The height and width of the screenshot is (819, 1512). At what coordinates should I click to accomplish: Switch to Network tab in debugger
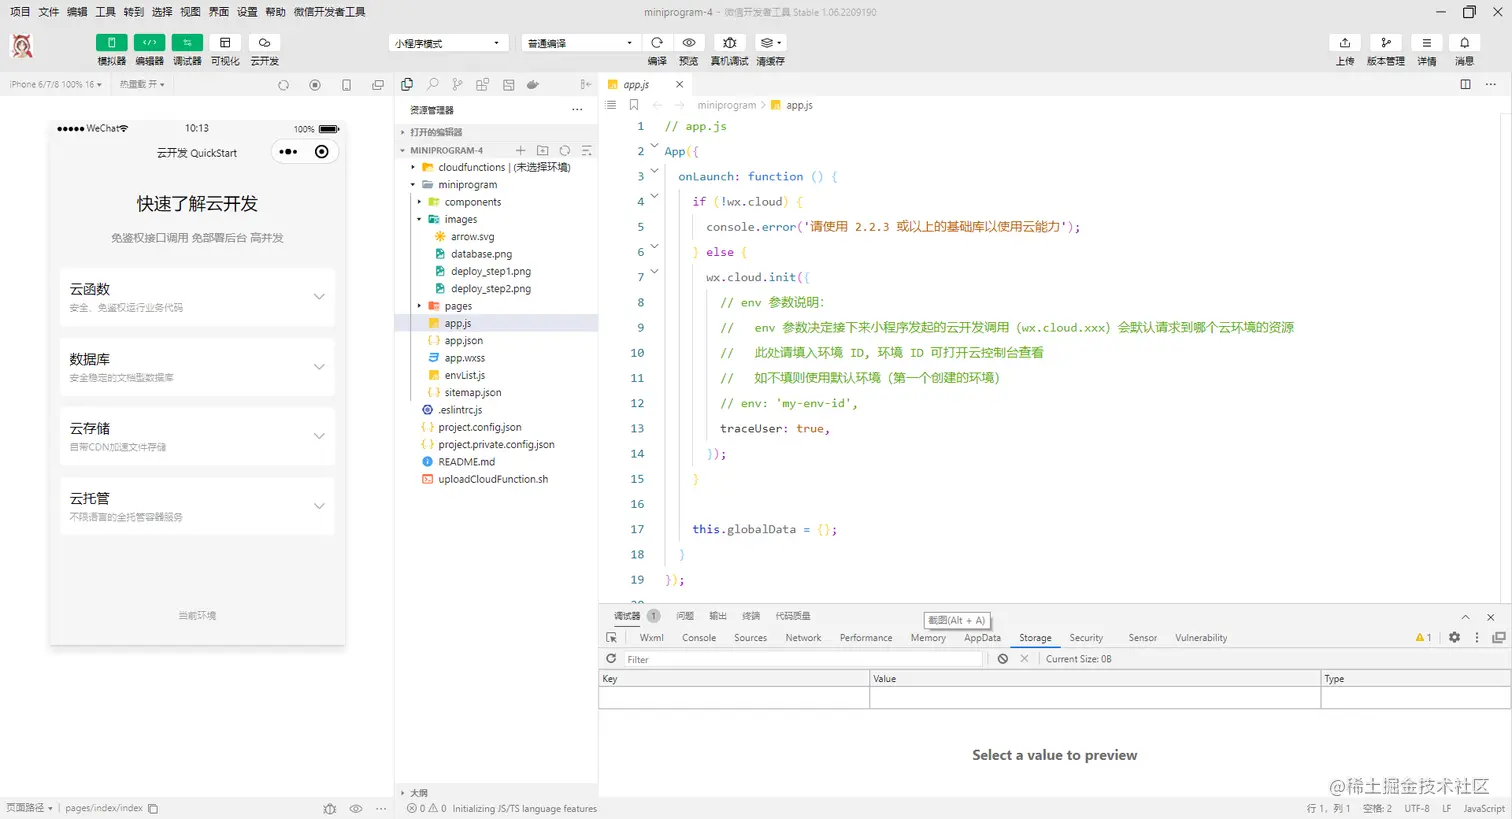click(803, 638)
